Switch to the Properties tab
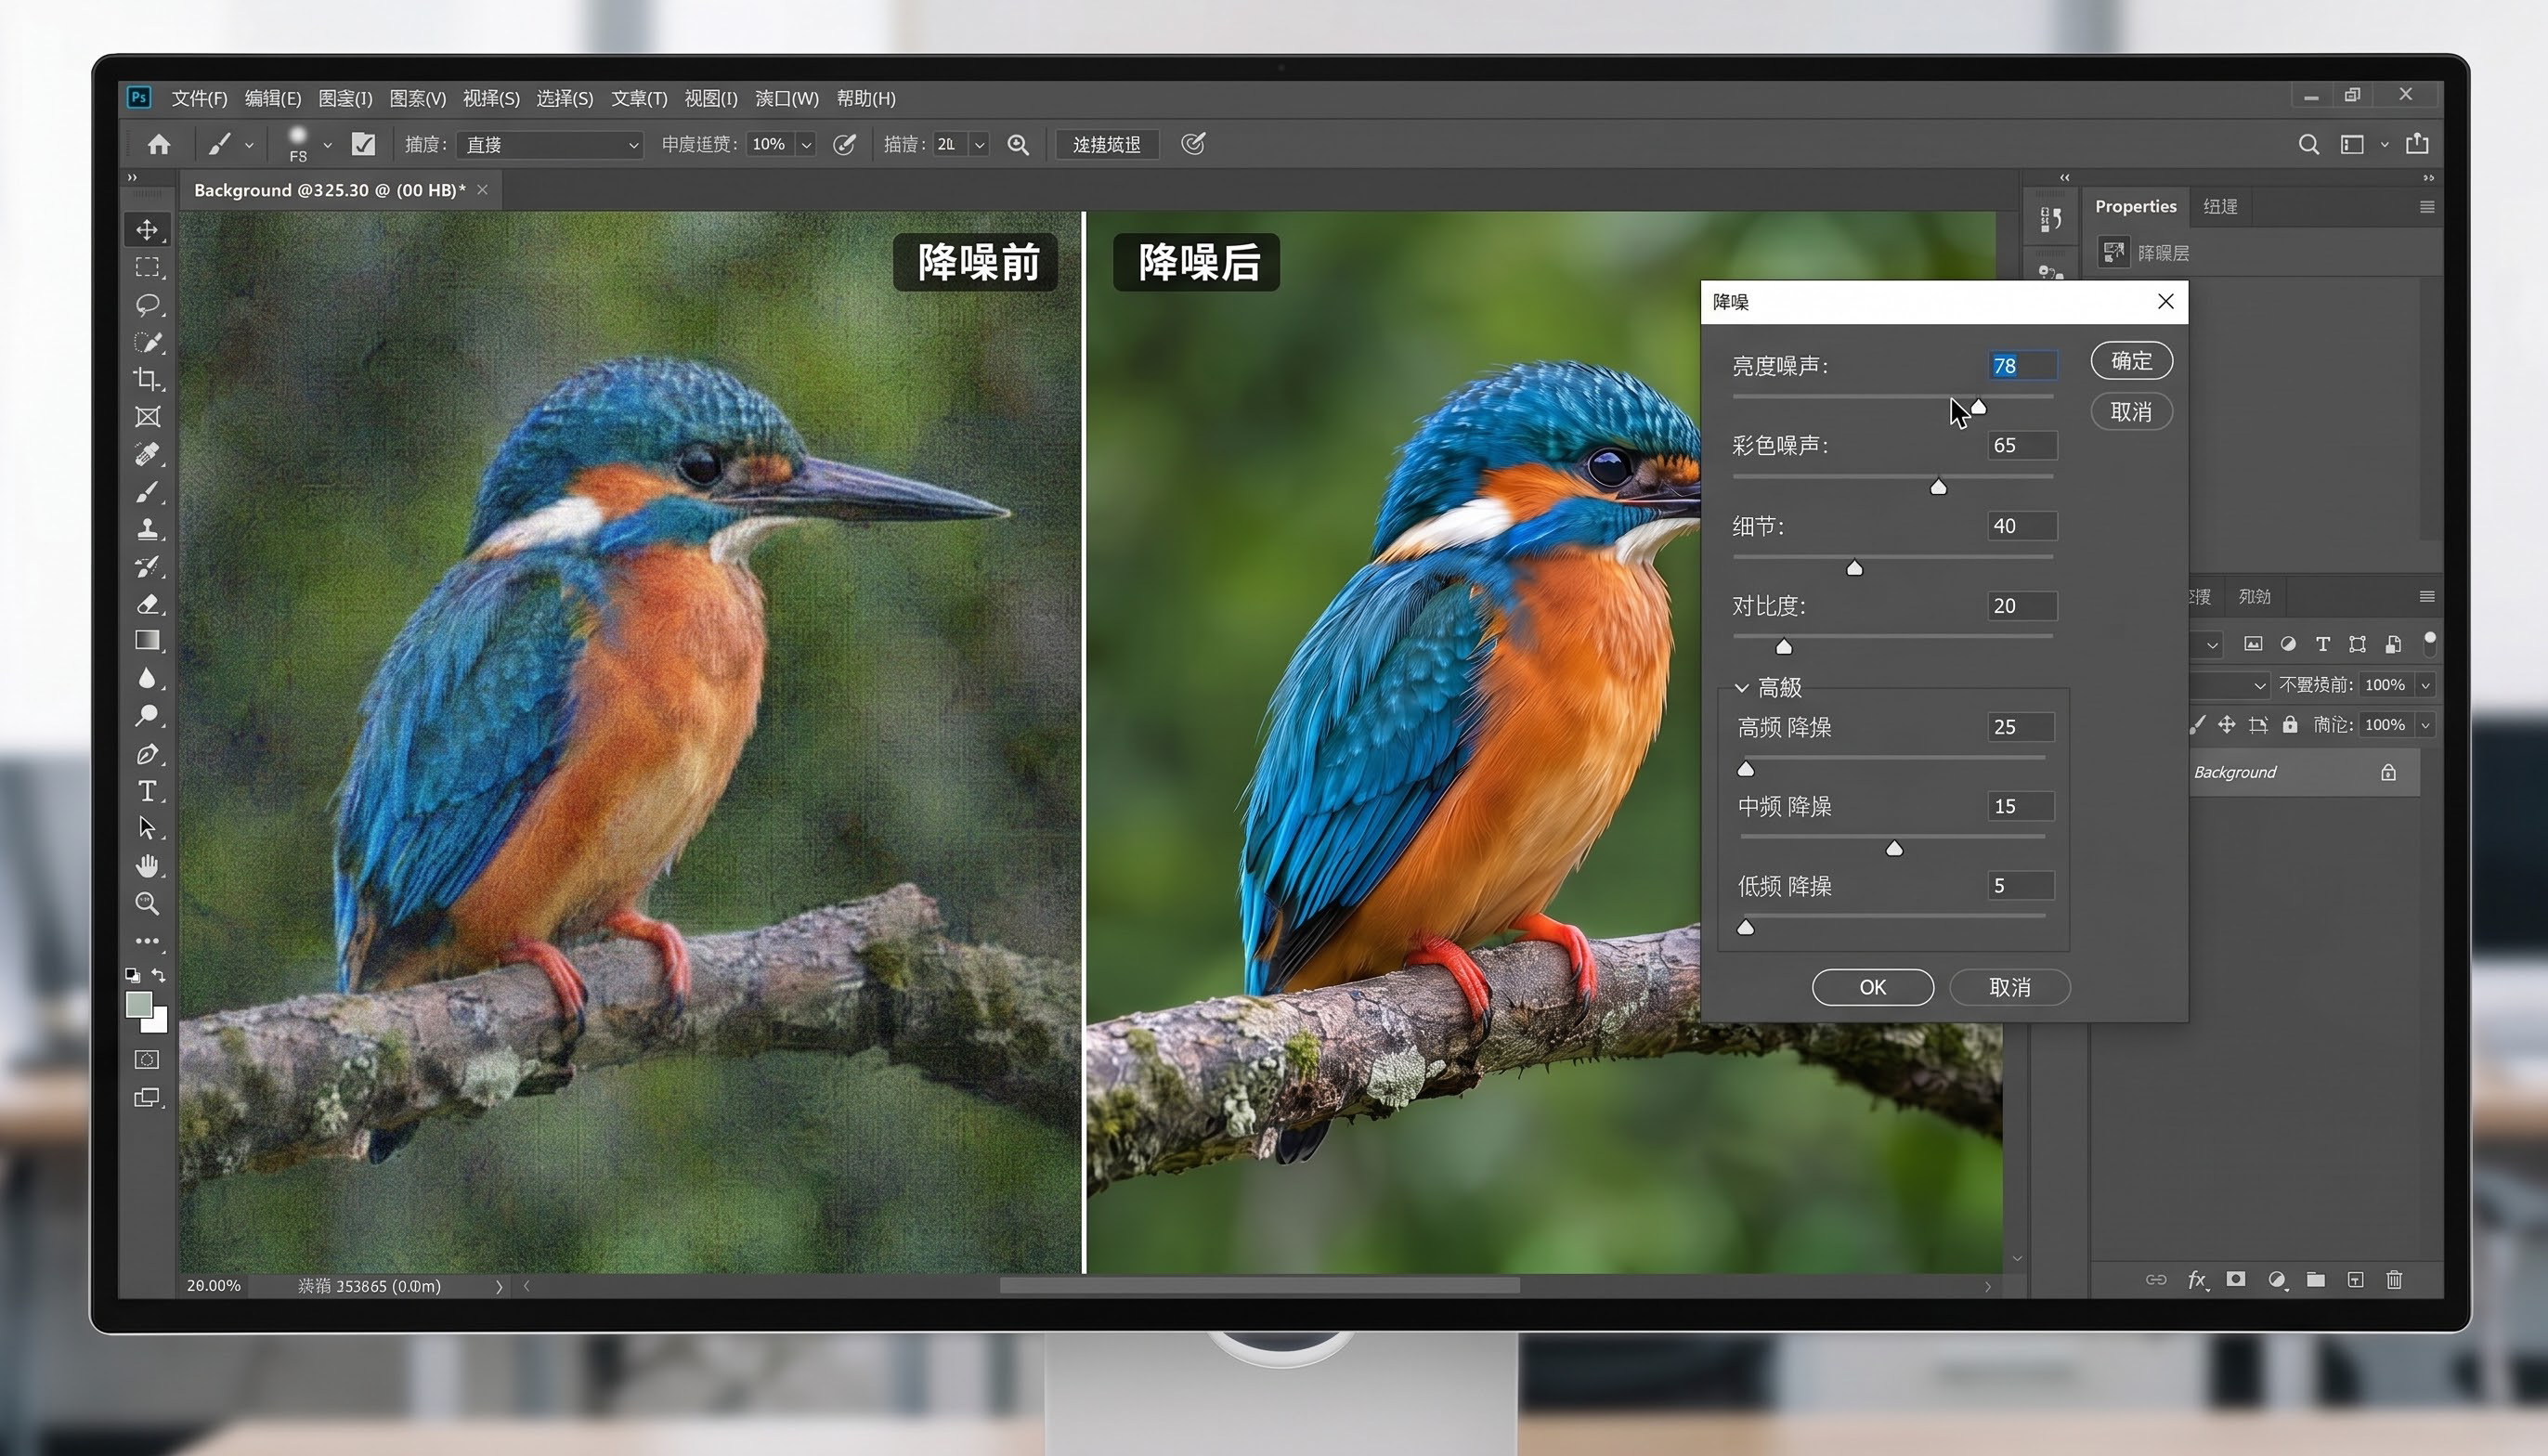The image size is (2548, 1456). (x=2135, y=206)
